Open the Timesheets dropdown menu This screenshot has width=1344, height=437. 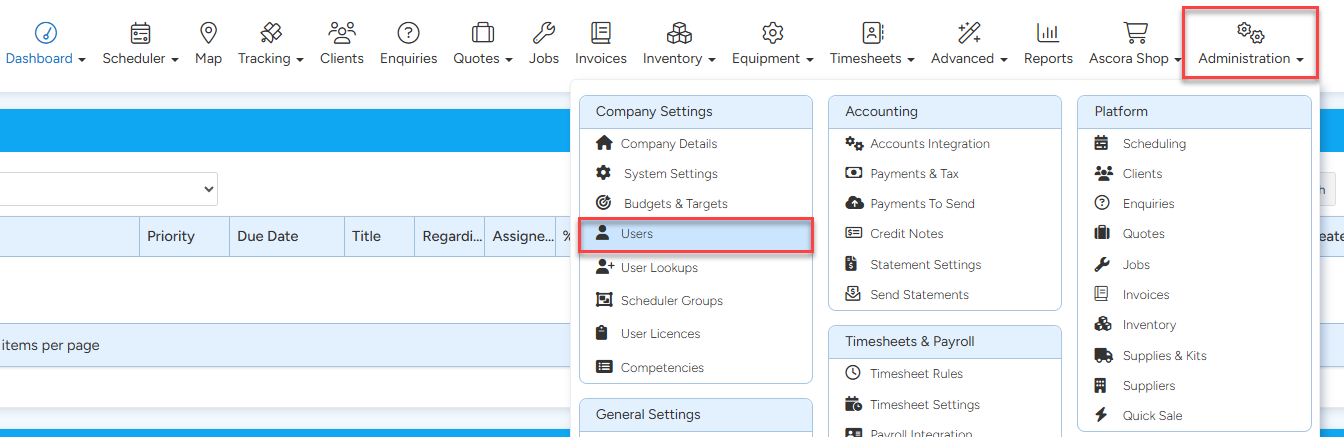pos(872,58)
